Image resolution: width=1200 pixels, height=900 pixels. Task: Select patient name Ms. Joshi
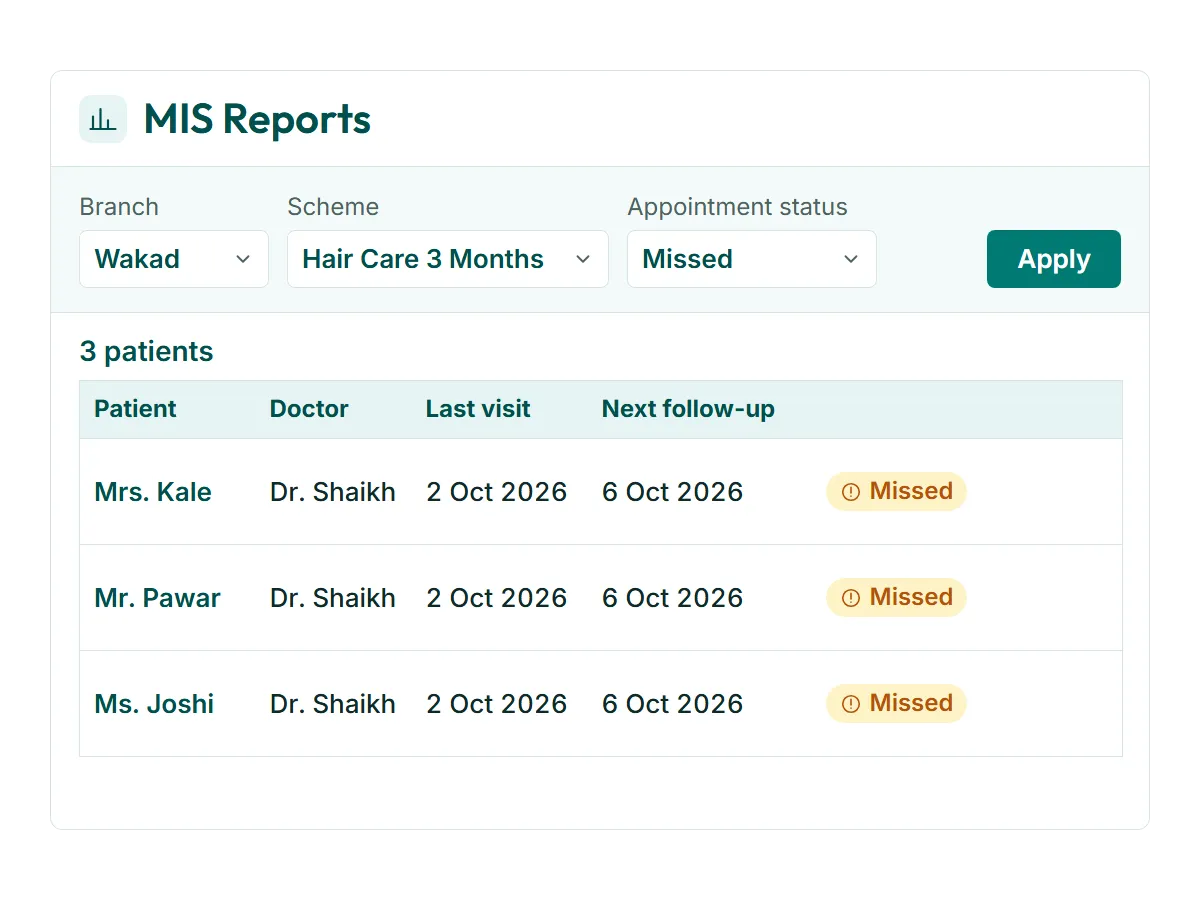pos(154,704)
